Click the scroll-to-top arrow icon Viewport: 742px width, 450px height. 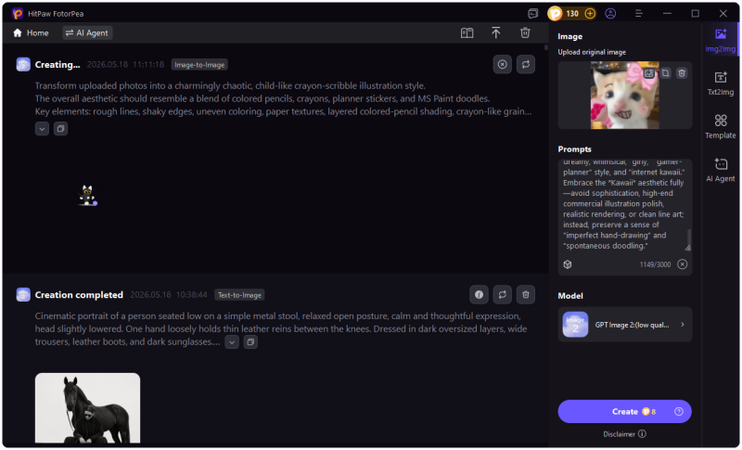click(x=495, y=33)
